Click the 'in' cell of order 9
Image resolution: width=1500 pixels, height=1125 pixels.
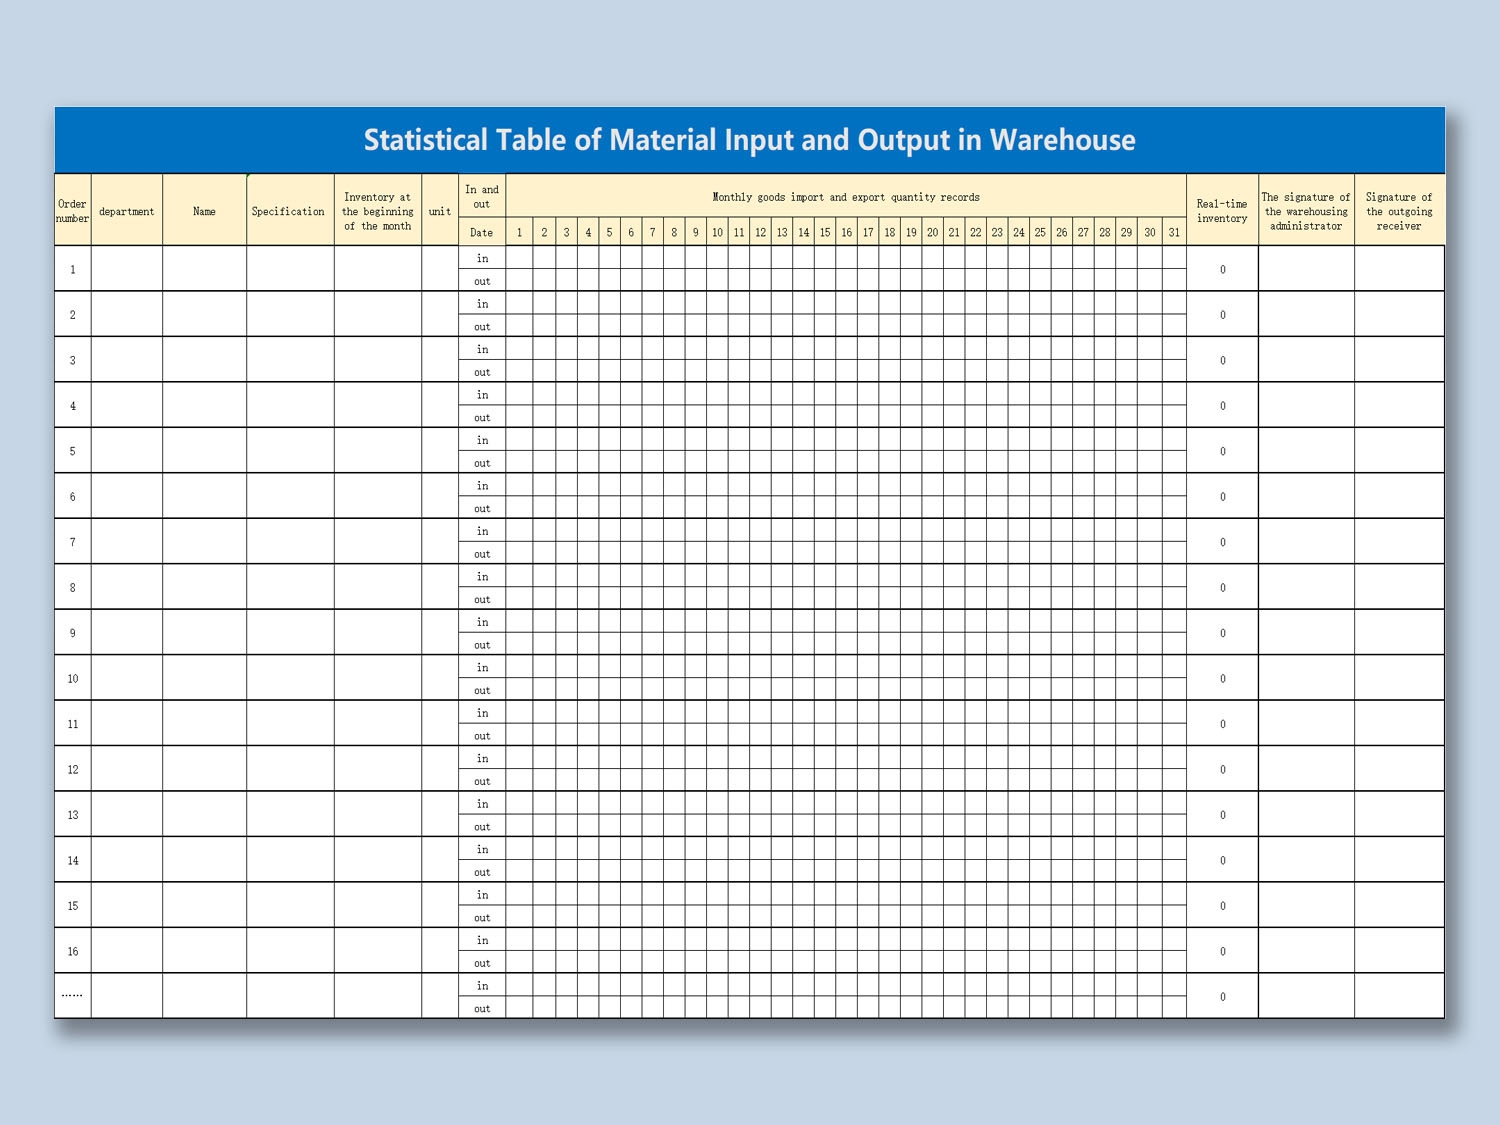pos(482,621)
